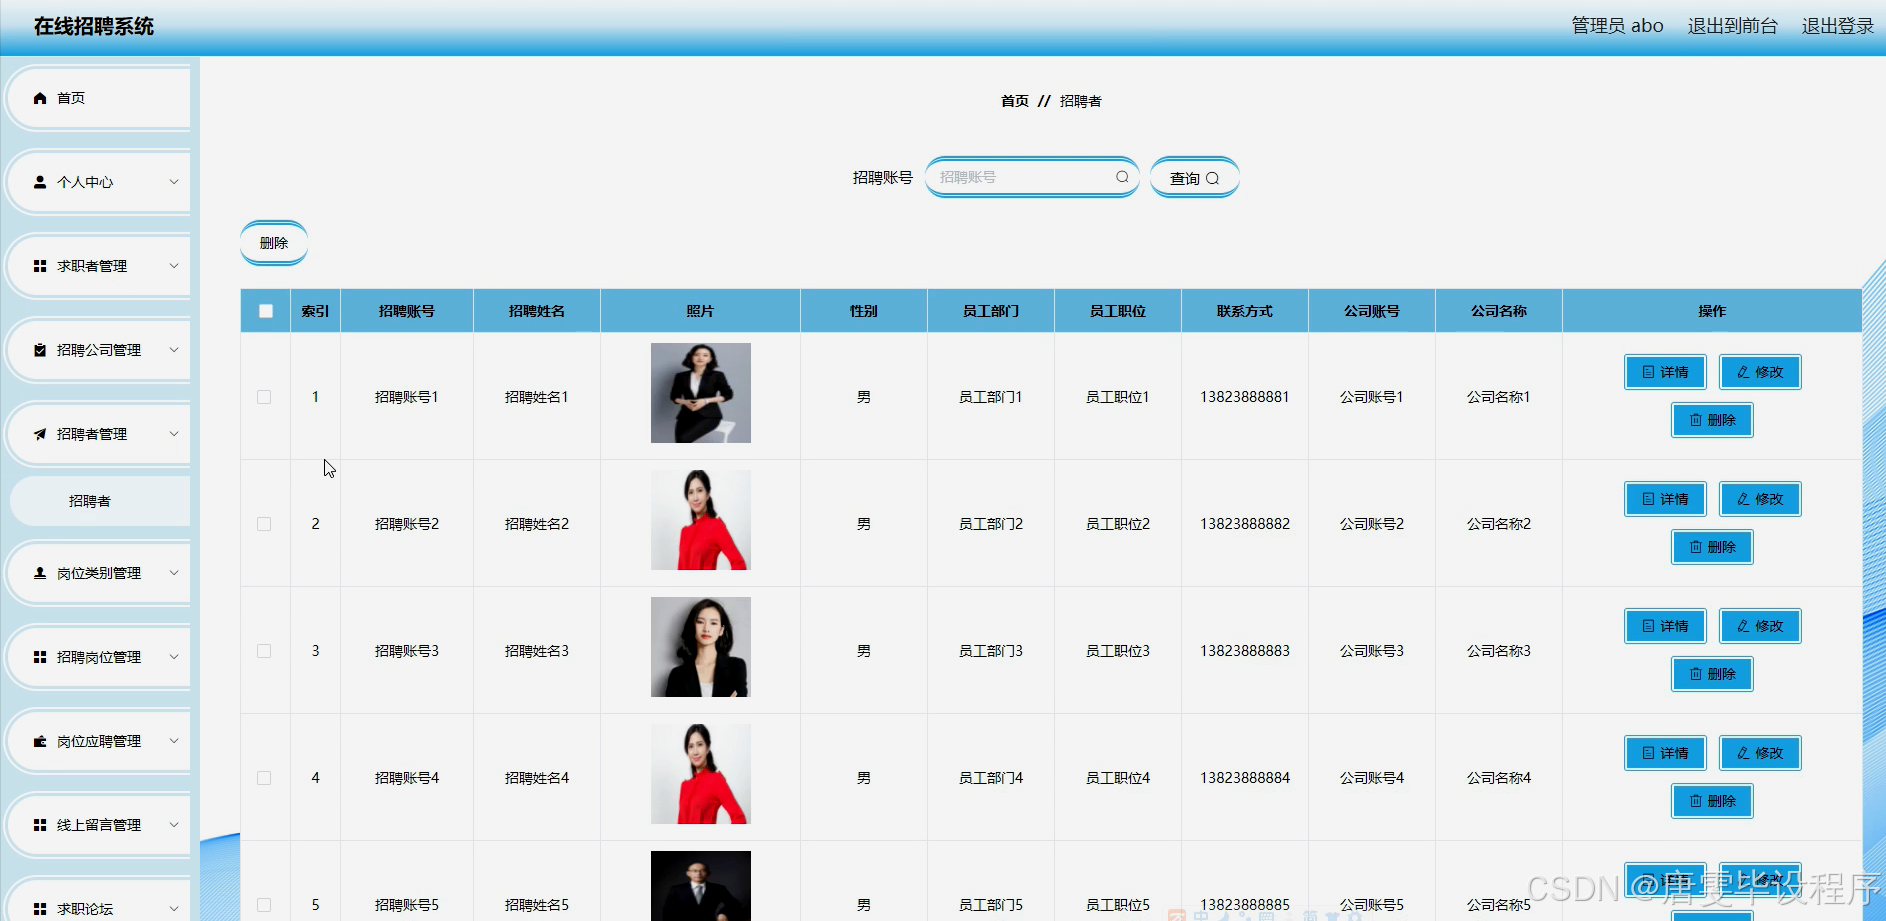Expand the 个人中心 menu chevron
The image size is (1886, 921).
pos(174,182)
